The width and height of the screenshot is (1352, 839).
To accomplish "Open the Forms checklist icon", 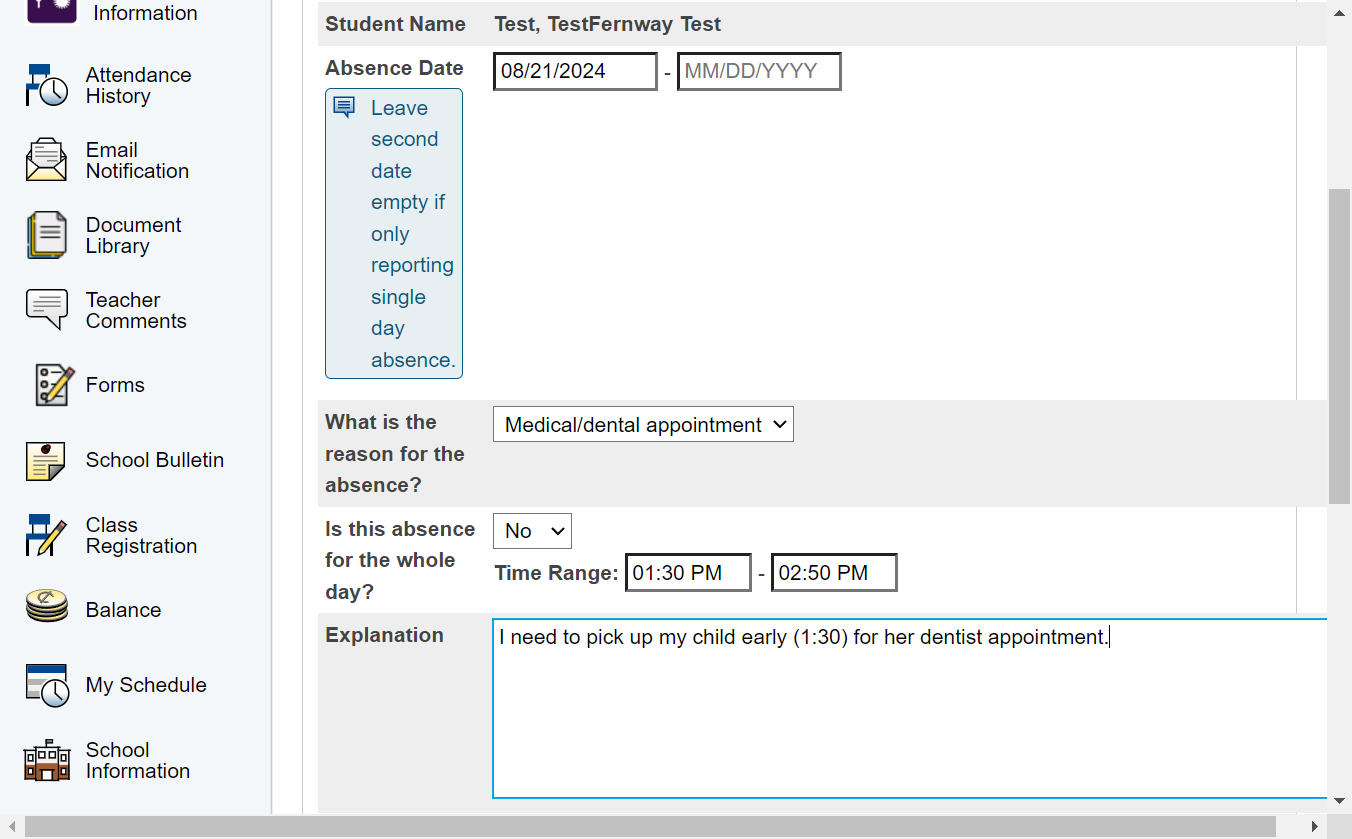I will coord(55,385).
